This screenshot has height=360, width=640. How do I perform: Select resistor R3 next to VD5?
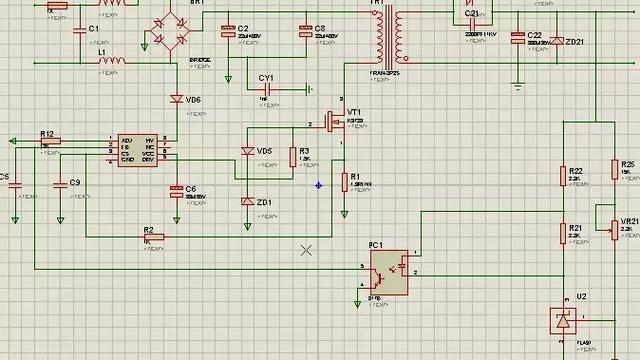coord(293,157)
